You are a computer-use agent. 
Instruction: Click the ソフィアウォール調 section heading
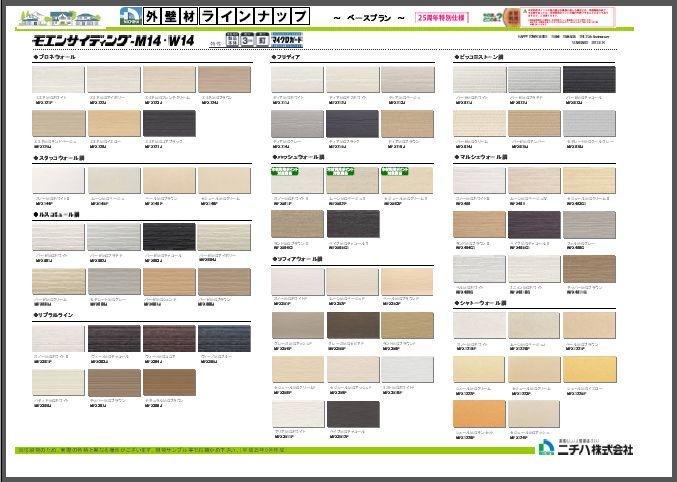click(x=297, y=259)
